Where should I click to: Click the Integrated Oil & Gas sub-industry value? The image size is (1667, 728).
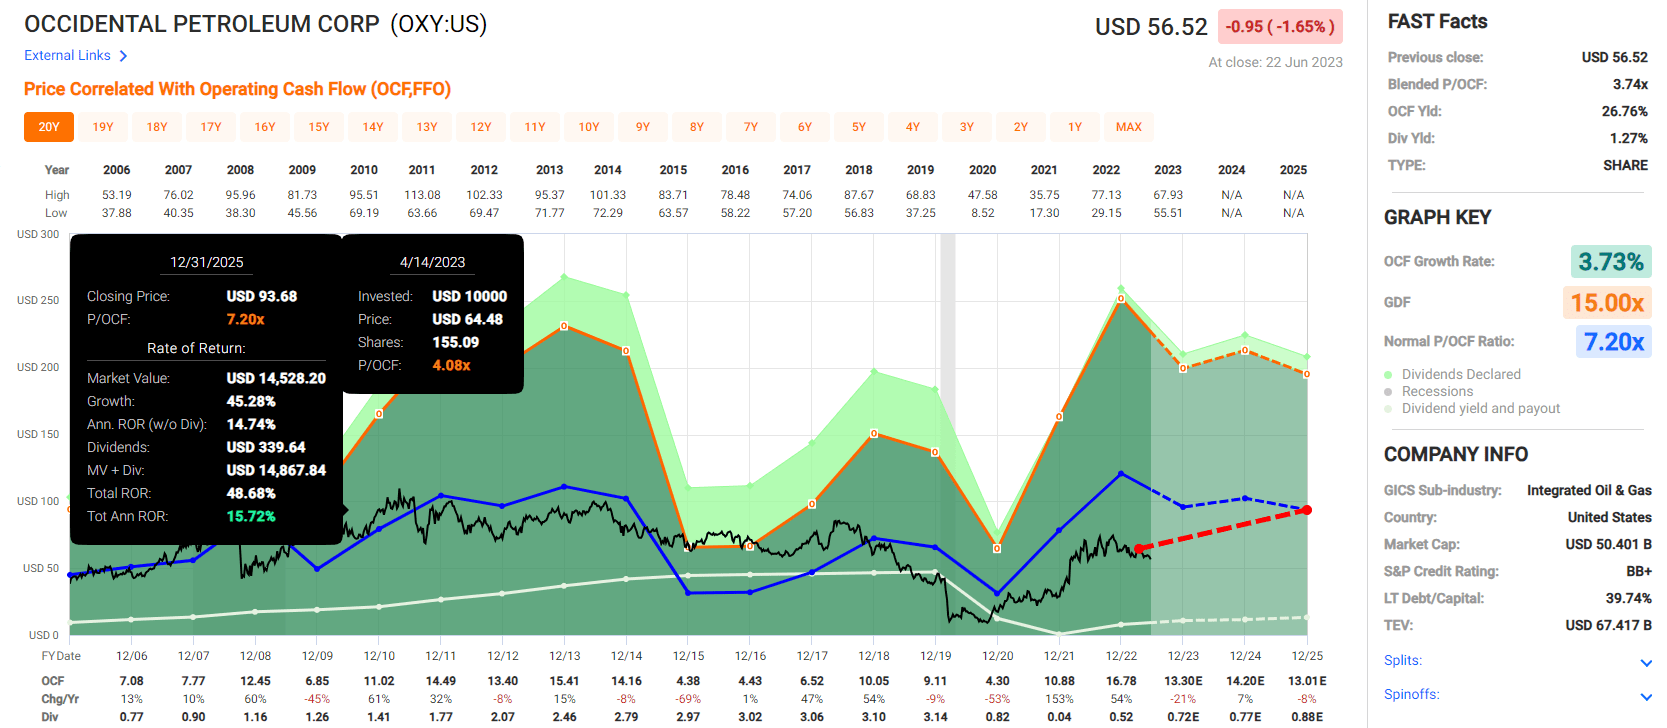pos(1589,491)
